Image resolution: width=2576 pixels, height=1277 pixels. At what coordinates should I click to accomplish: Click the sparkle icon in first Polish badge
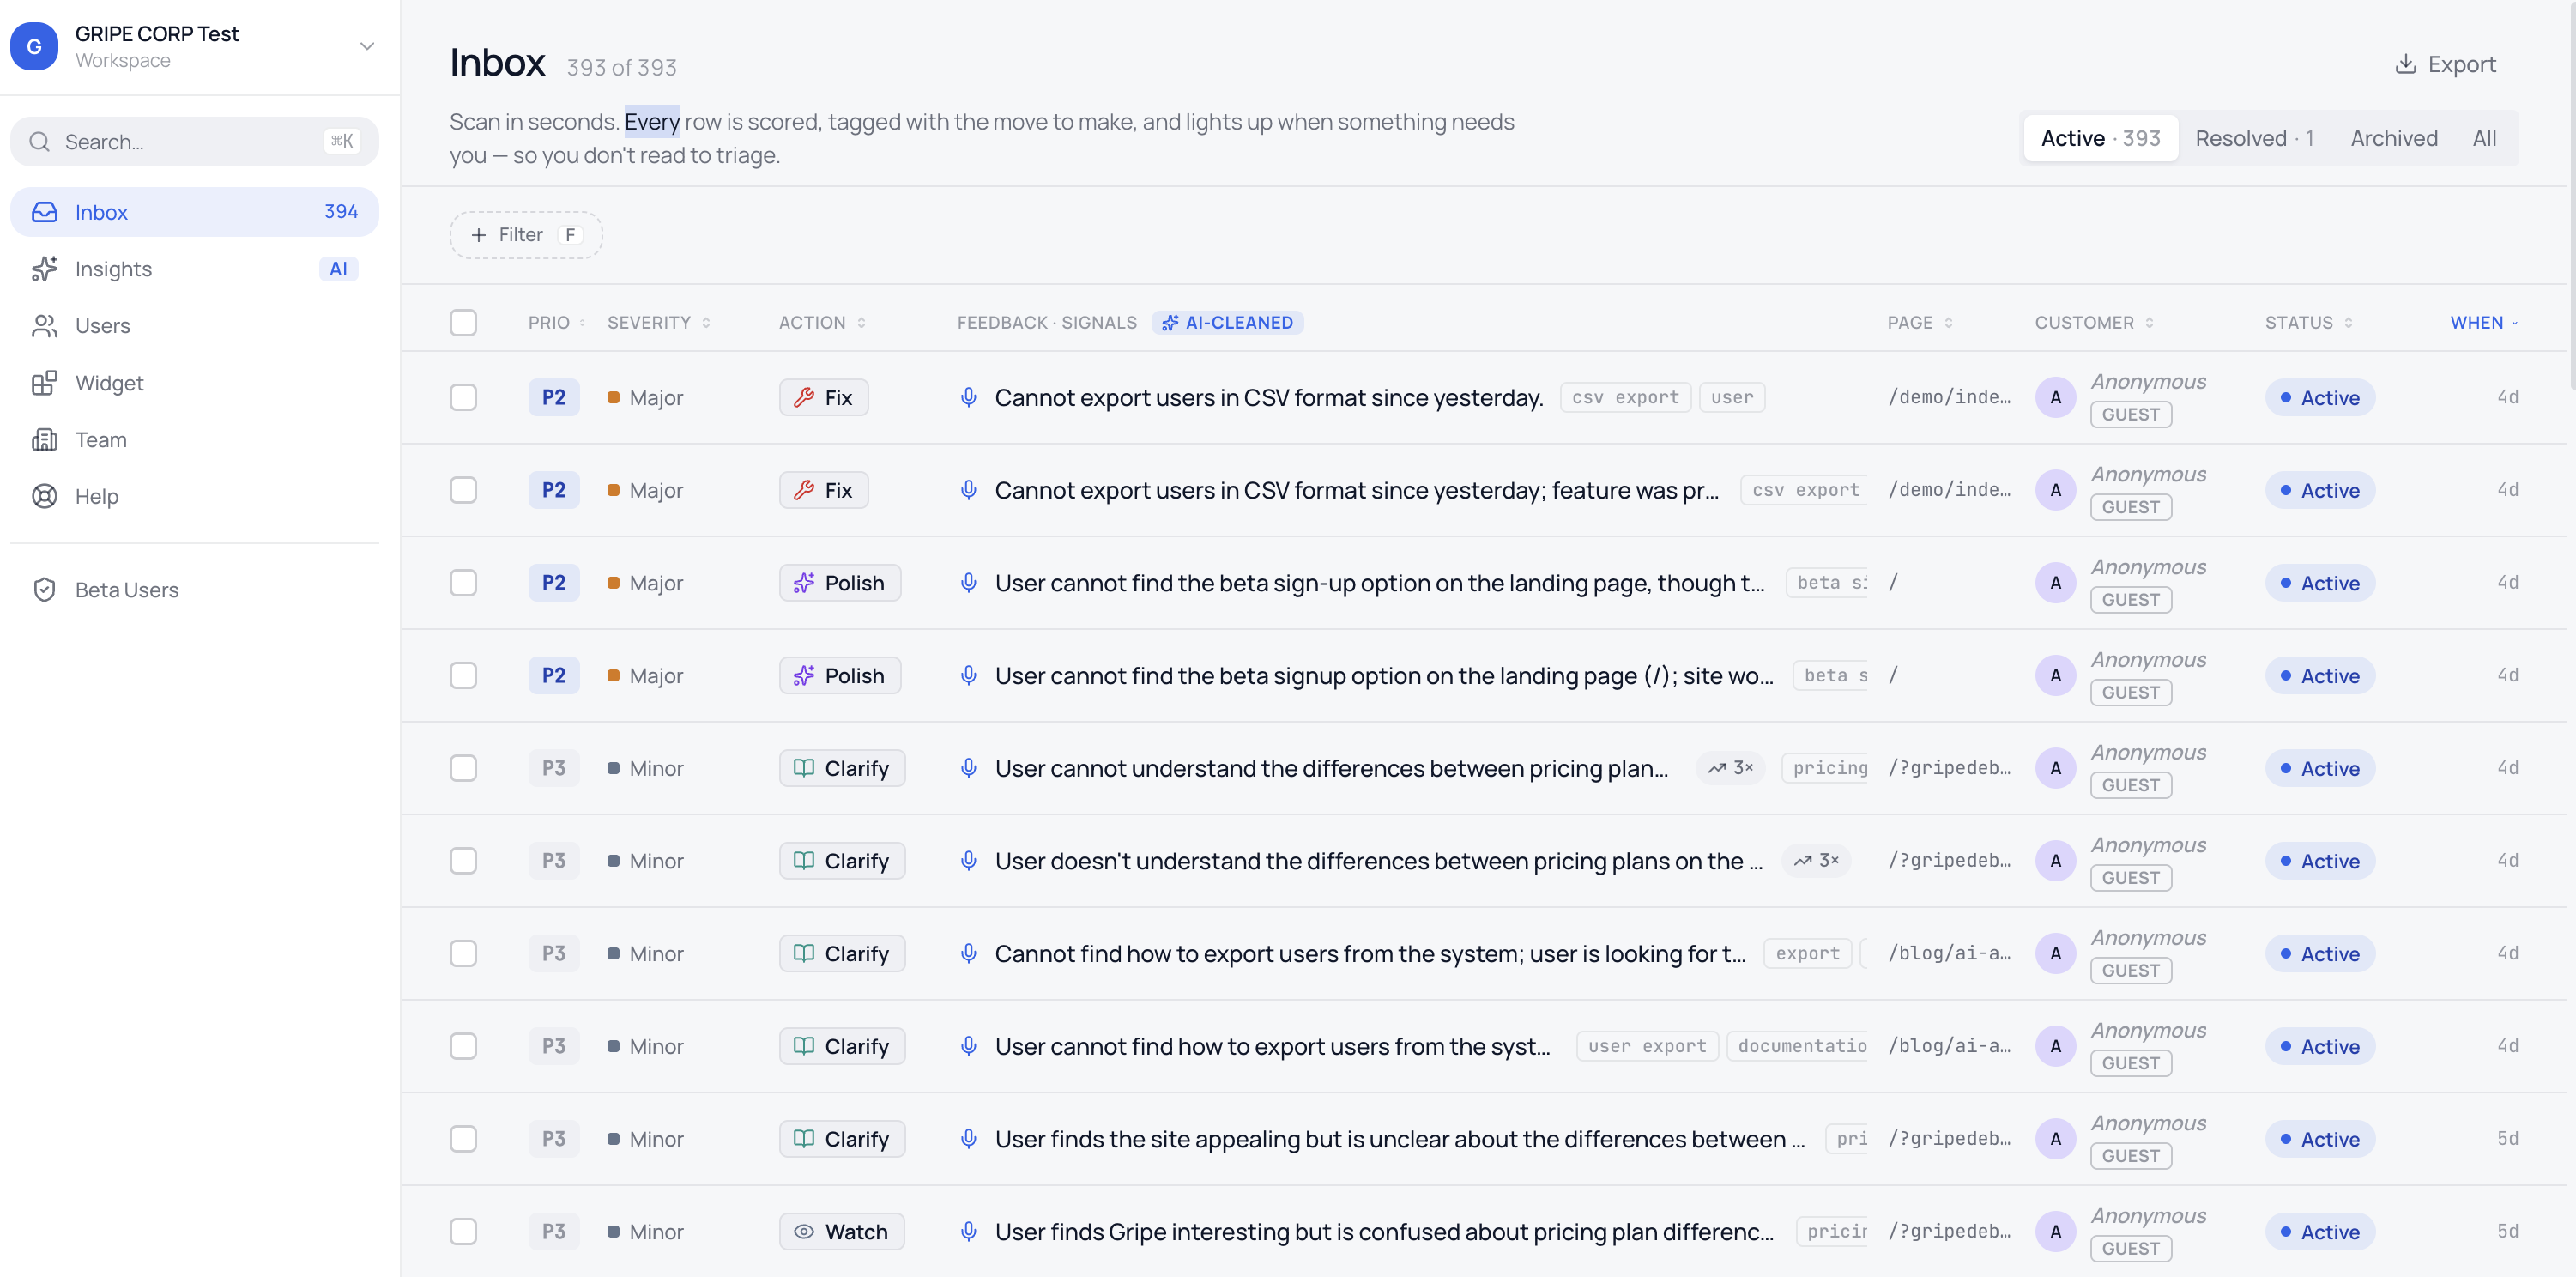click(803, 582)
